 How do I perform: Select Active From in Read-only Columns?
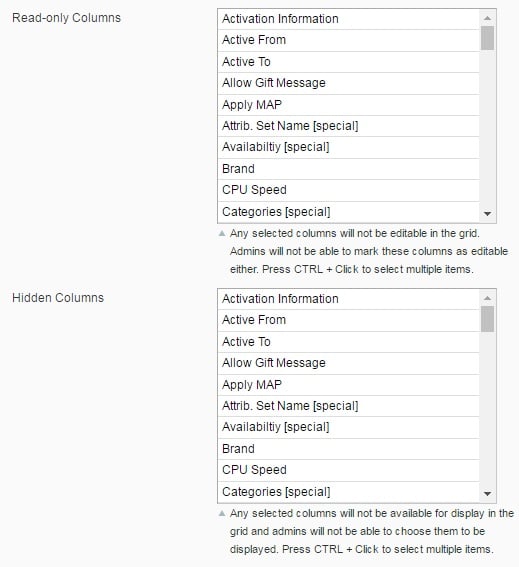(349, 40)
